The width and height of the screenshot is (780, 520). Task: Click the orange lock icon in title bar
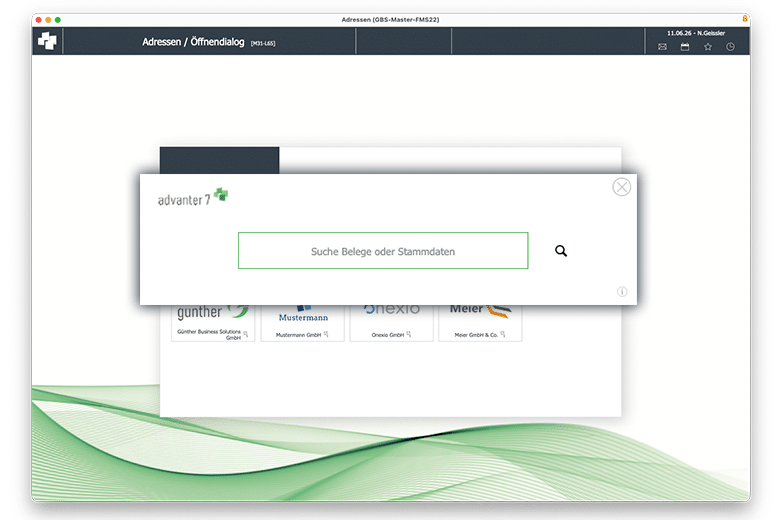click(x=745, y=19)
